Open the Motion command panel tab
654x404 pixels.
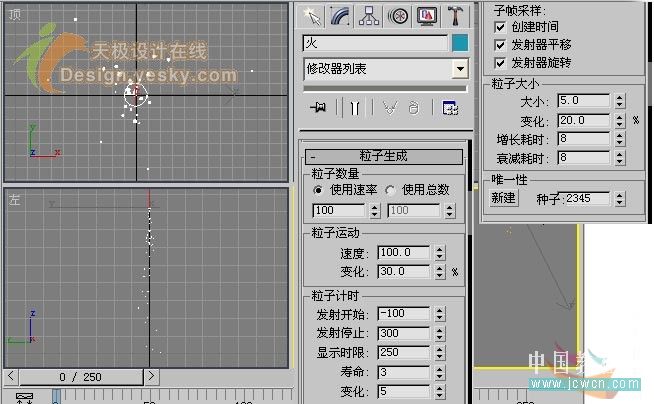[398, 17]
